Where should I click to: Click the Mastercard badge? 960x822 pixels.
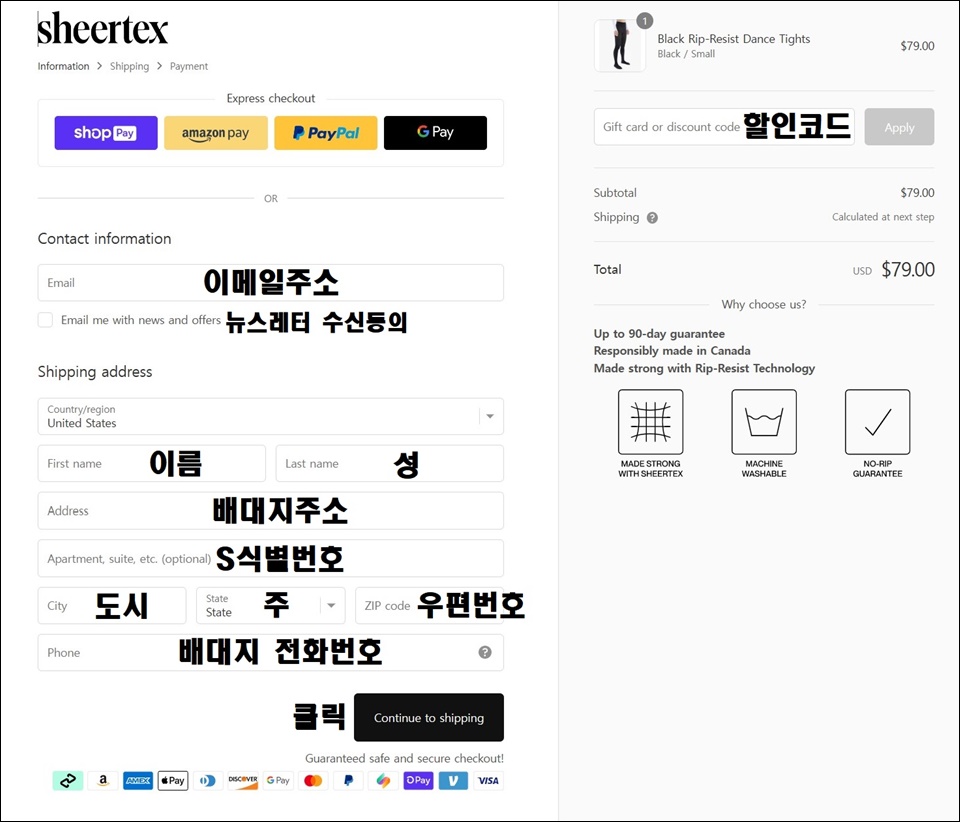click(x=313, y=780)
